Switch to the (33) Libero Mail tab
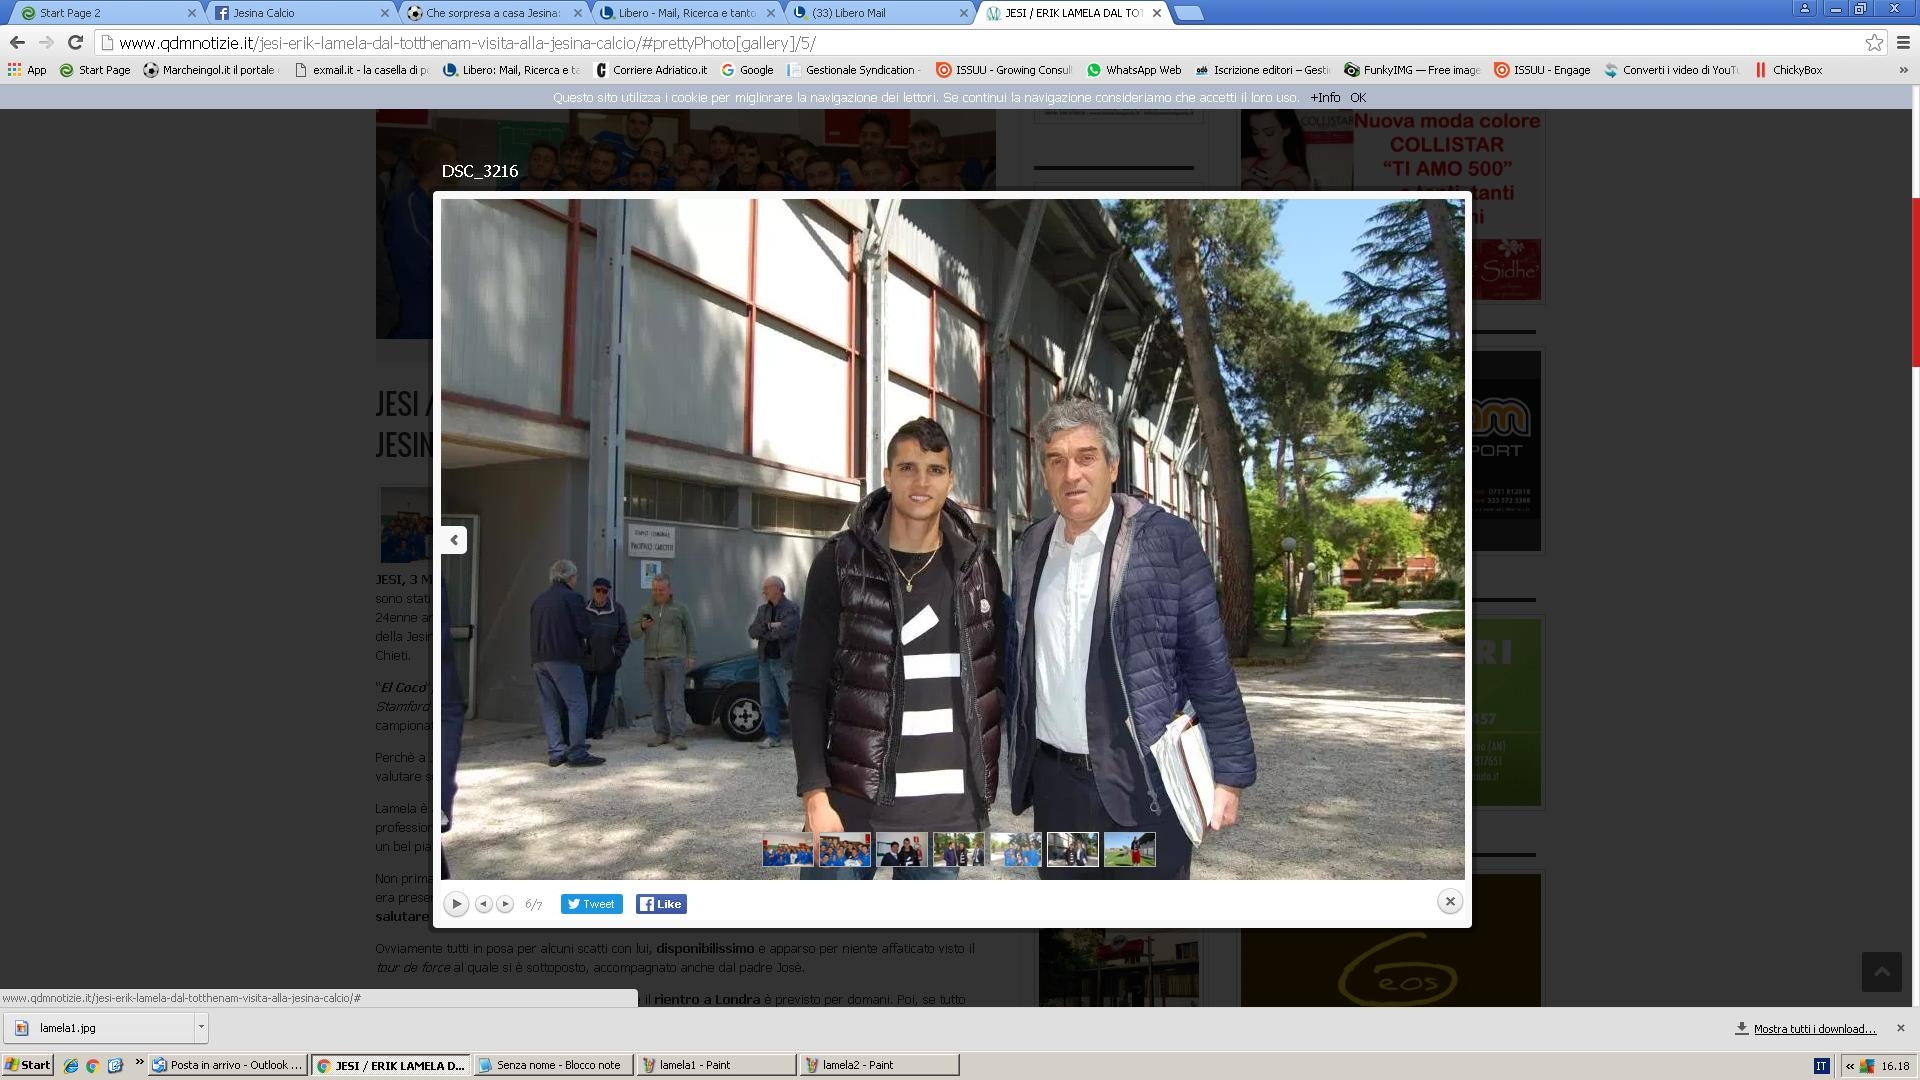This screenshot has width=1920, height=1080. [x=879, y=13]
